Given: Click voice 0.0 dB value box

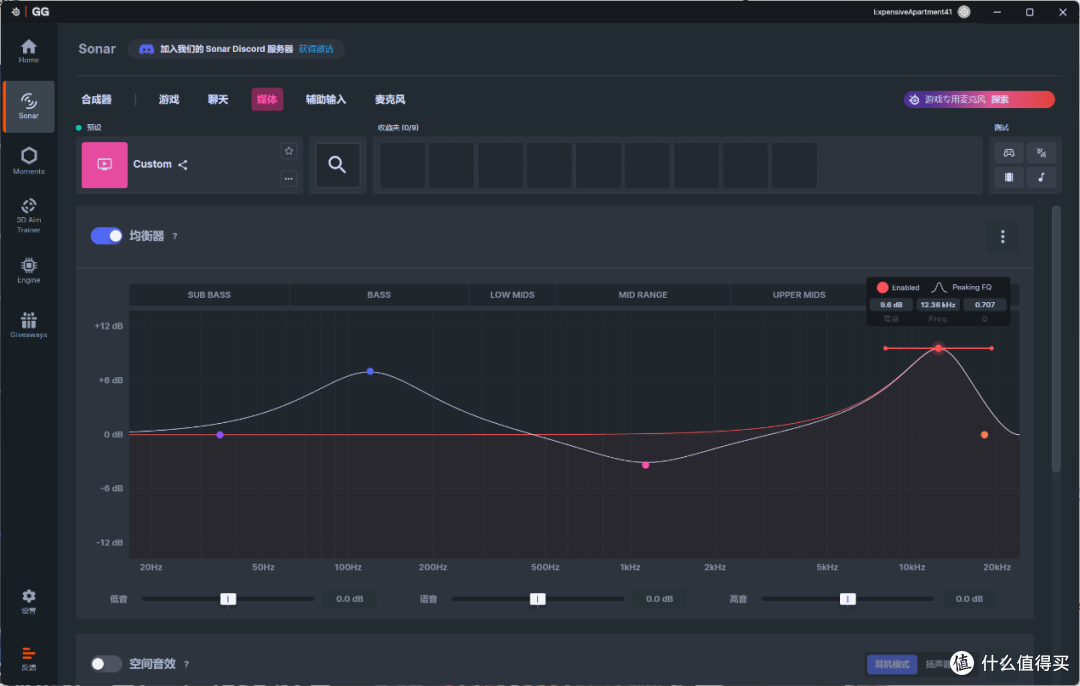Looking at the screenshot, I should click(659, 599).
